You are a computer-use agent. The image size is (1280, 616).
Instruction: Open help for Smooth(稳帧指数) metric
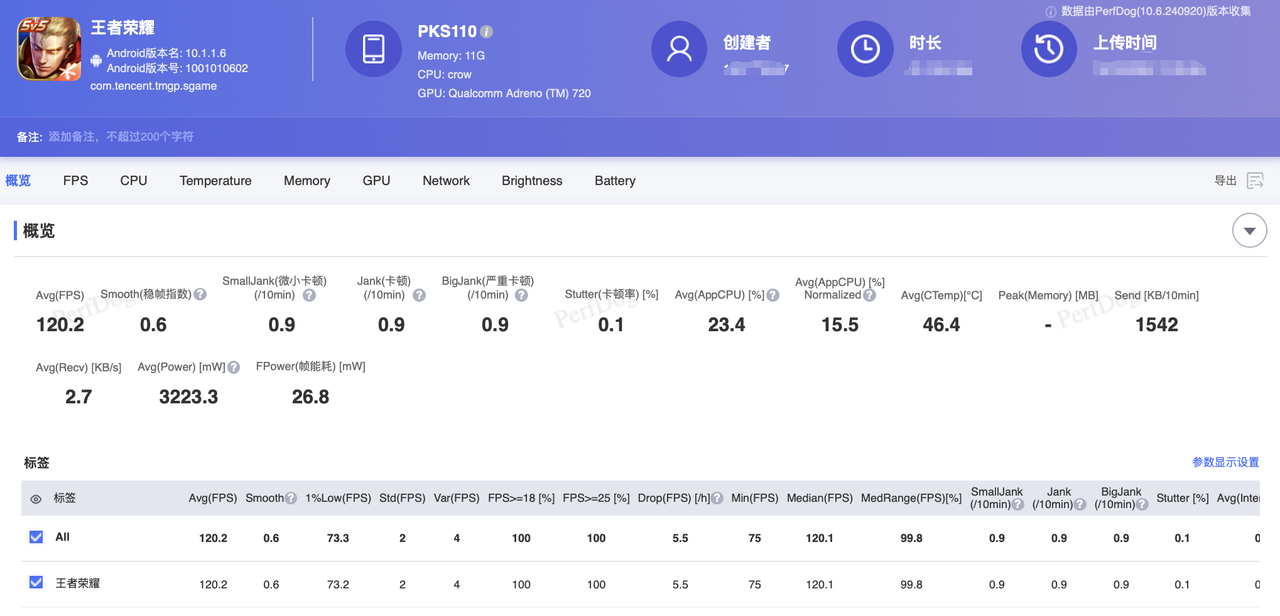[x=200, y=295]
